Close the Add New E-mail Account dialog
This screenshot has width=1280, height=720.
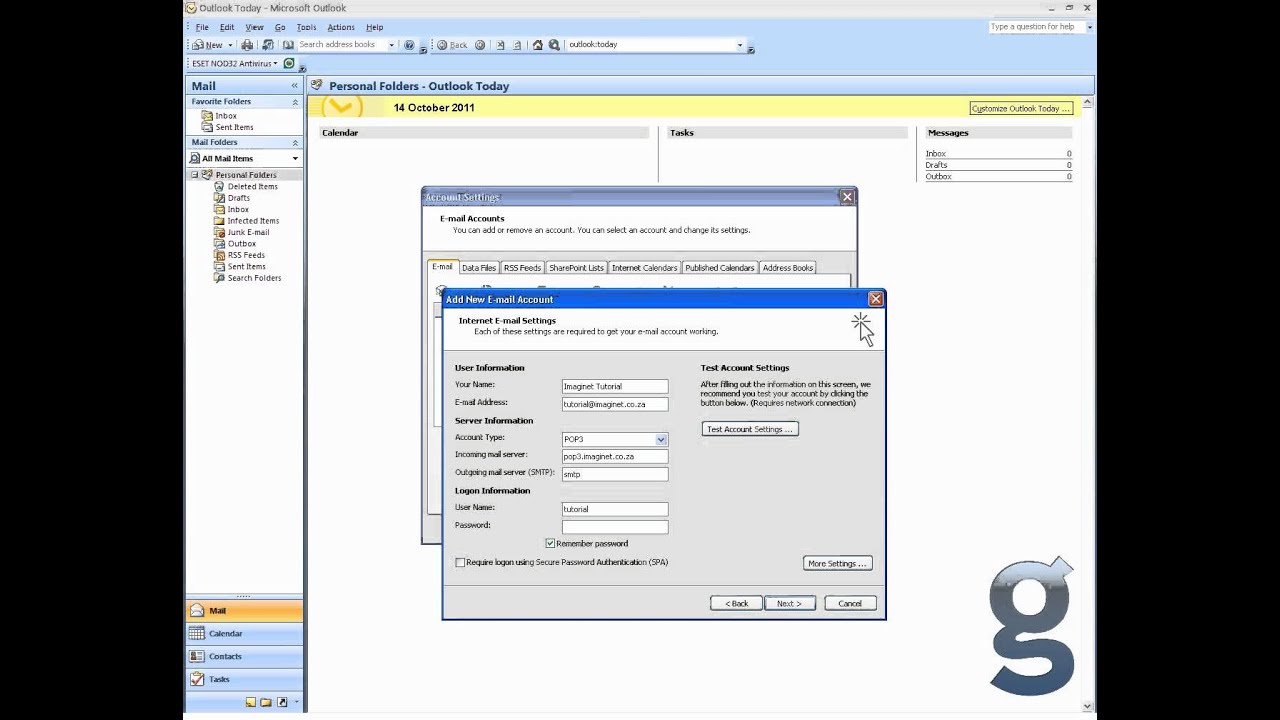point(875,299)
